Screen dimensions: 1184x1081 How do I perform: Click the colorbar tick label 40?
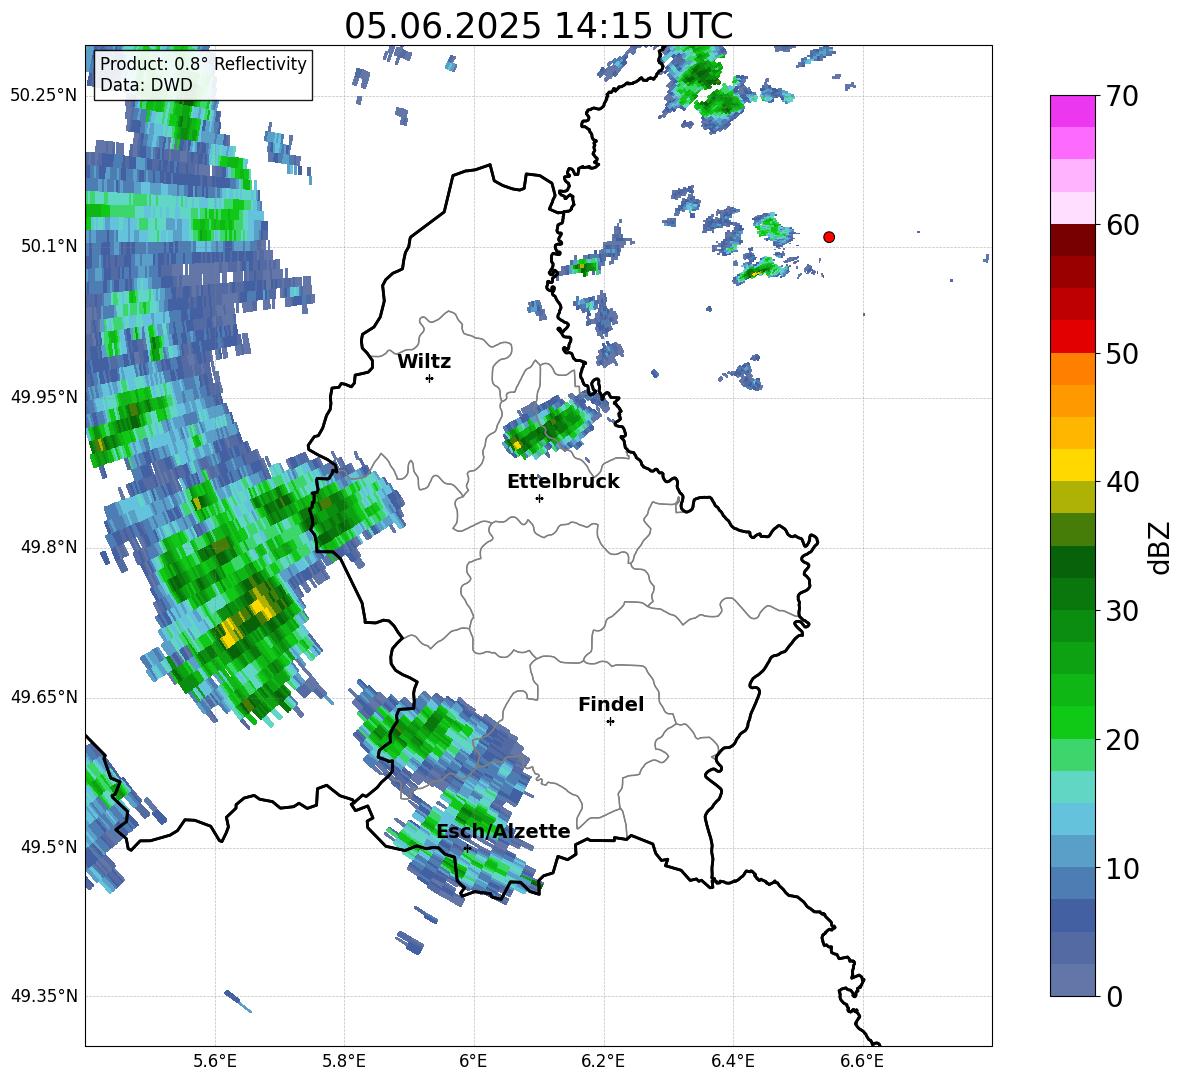1122,482
